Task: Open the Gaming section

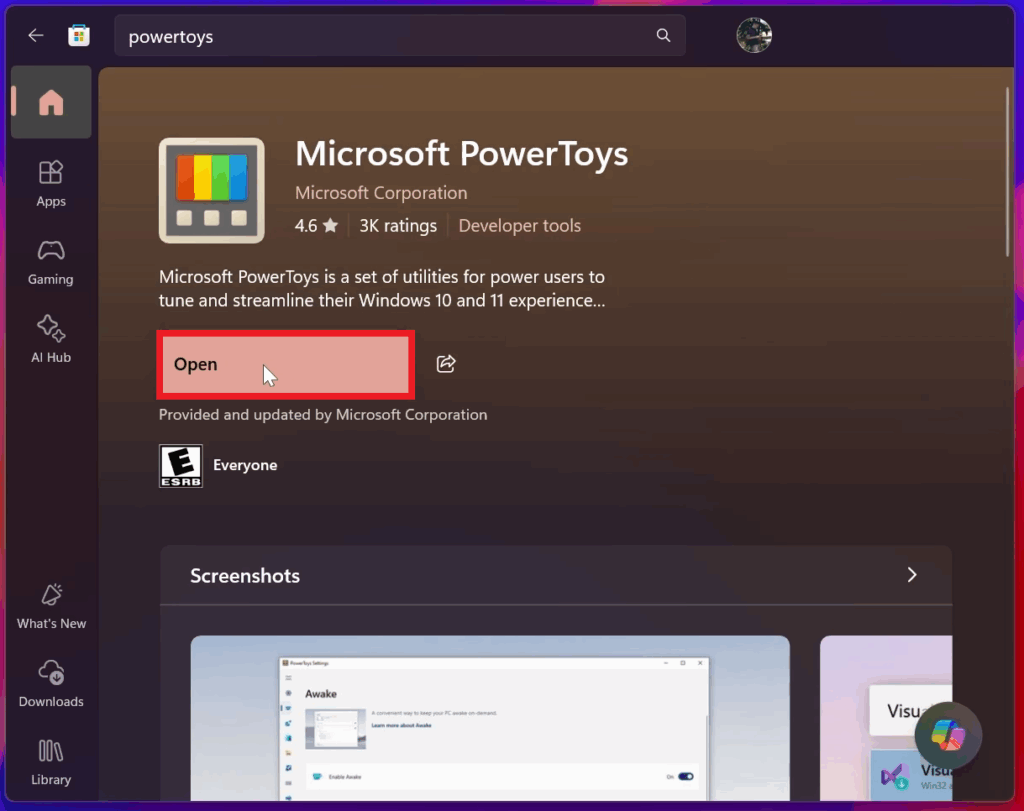Action: 51,262
